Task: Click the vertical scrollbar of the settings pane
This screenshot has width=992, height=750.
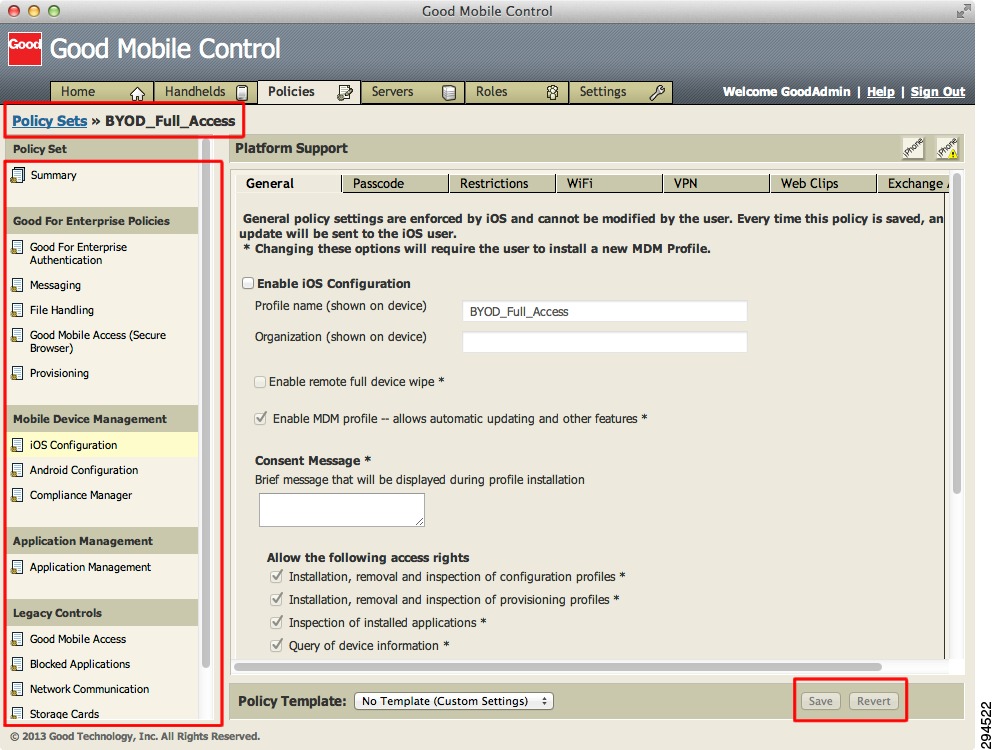Action: pyautogui.click(x=957, y=334)
